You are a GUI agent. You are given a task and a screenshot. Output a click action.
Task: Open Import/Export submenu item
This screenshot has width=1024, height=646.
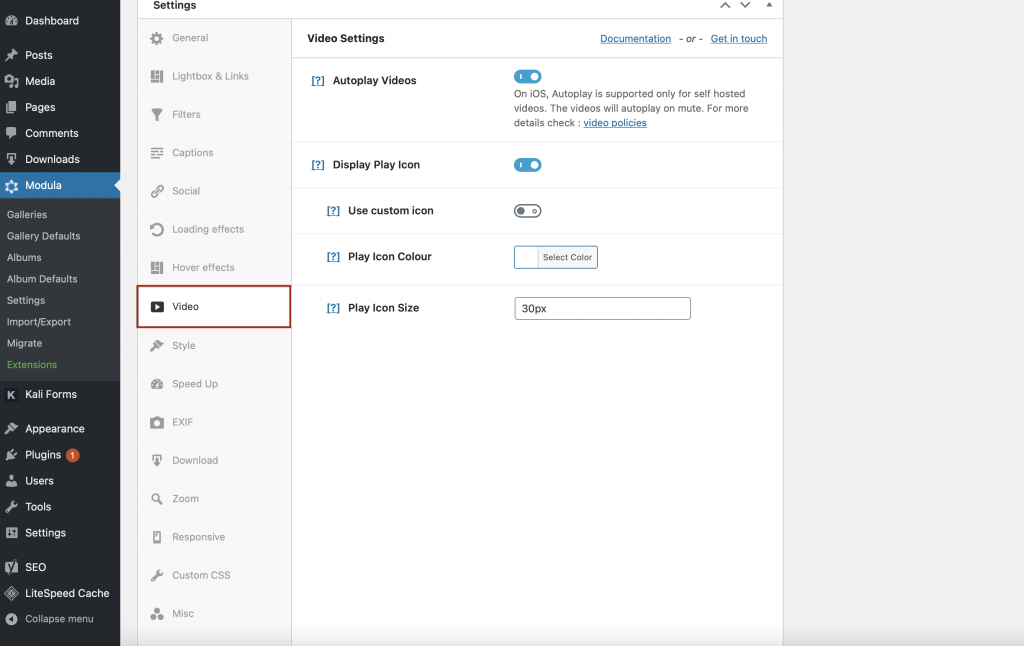[39, 322]
